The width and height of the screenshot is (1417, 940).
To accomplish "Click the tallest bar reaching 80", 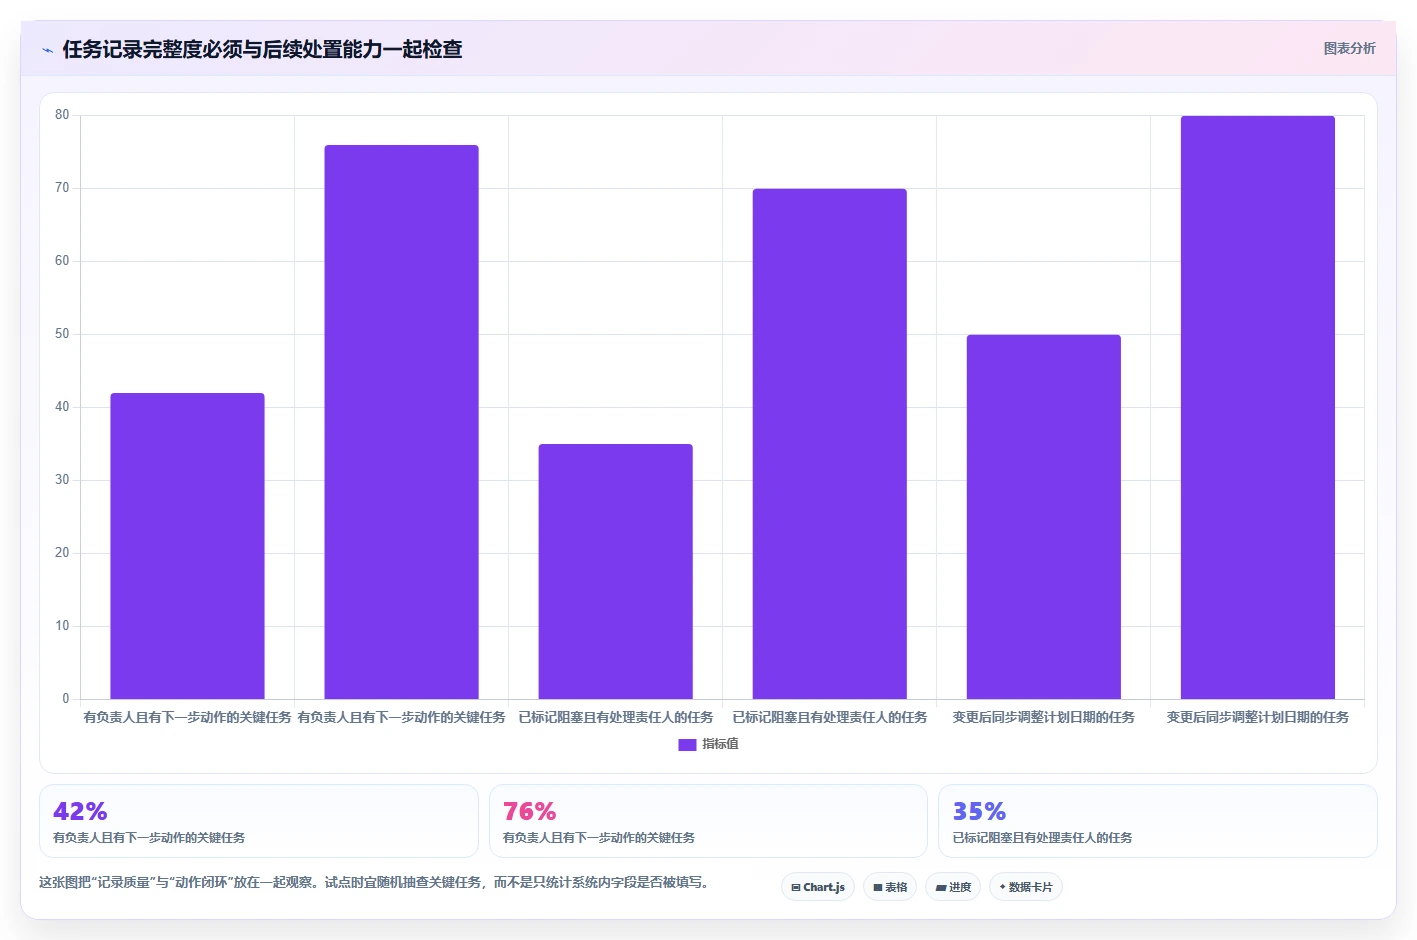I will coord(1257,407).
